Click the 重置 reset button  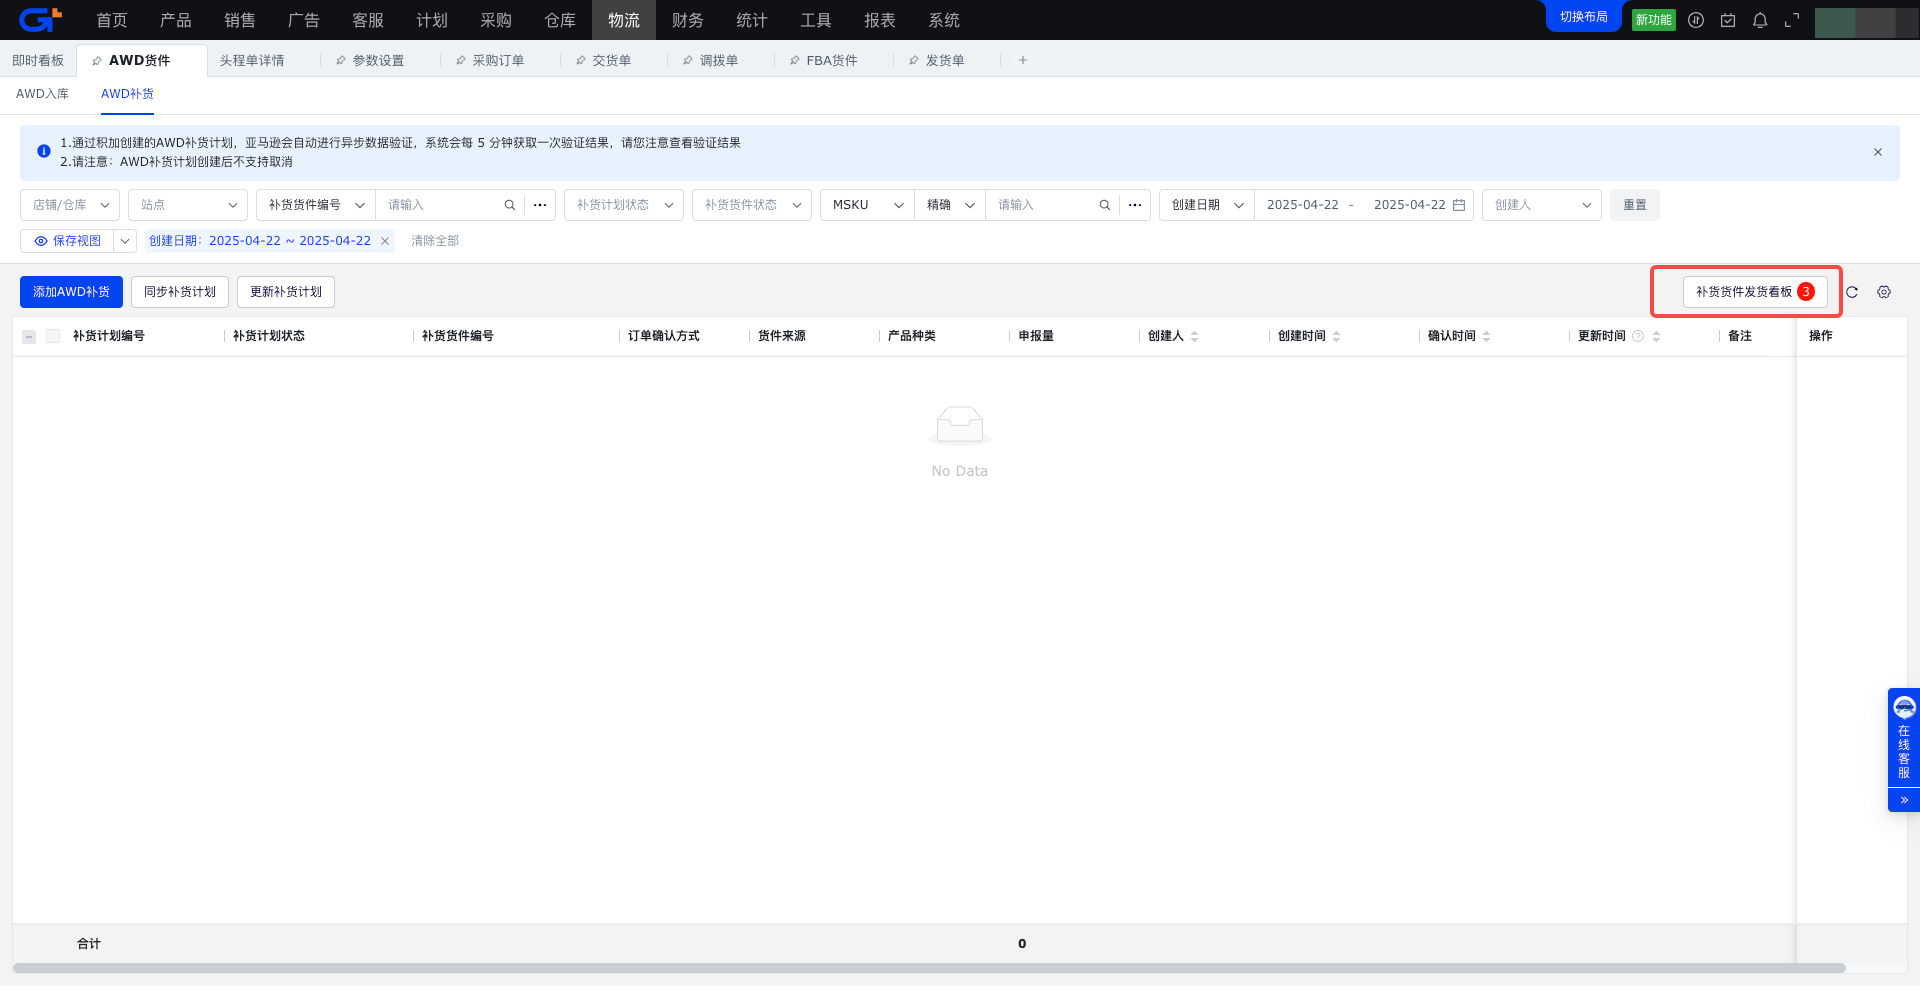[1635, 205]
